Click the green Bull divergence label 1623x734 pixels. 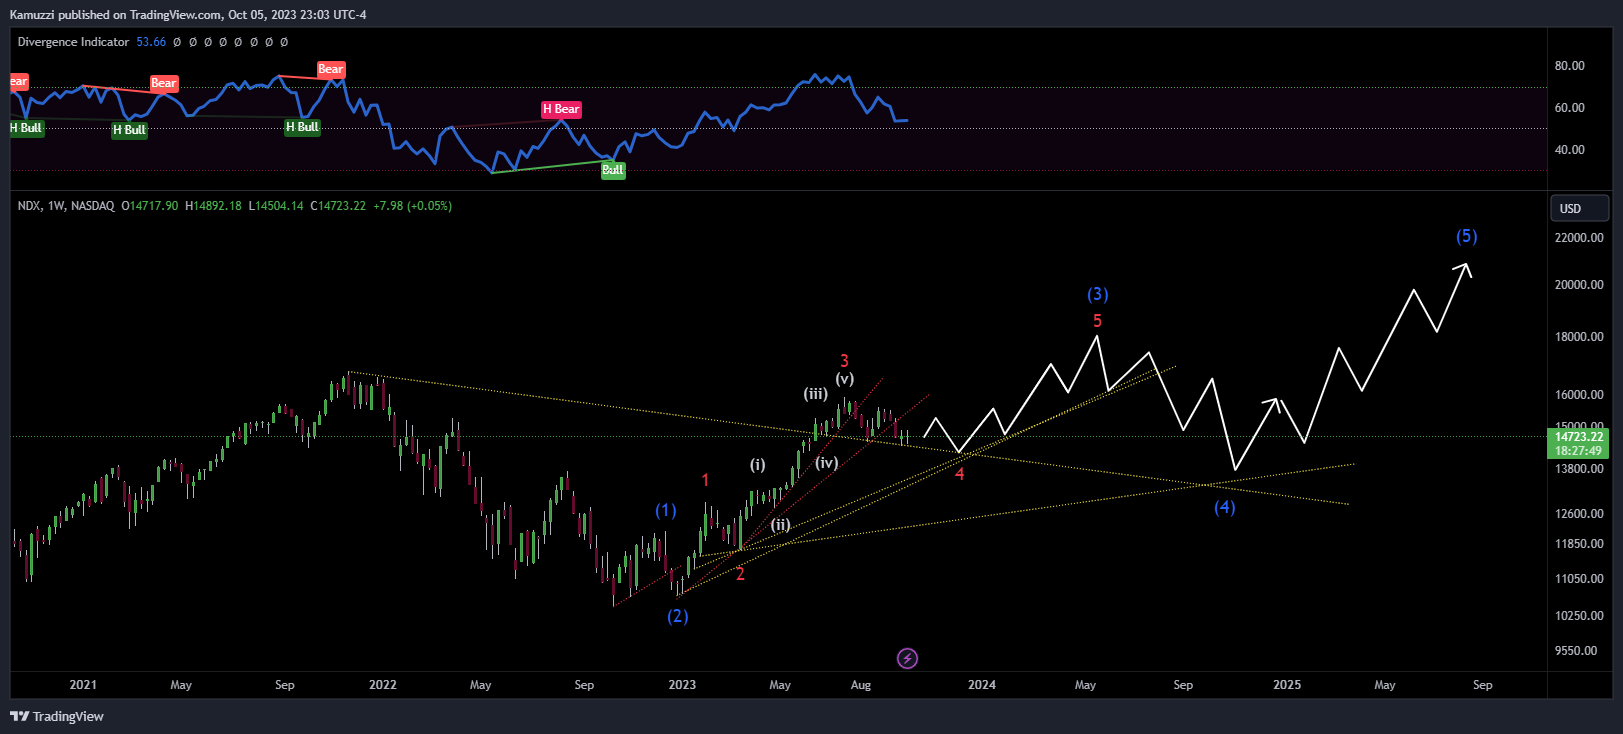coord(613,170)
